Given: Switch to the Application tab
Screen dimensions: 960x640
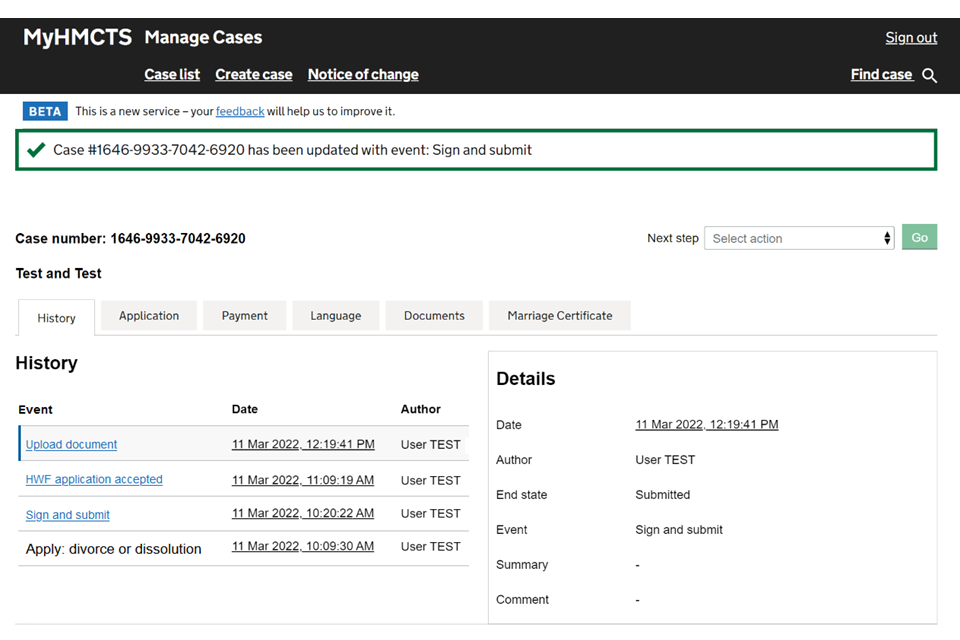Looking at the screenshot, I should point(149,316).
